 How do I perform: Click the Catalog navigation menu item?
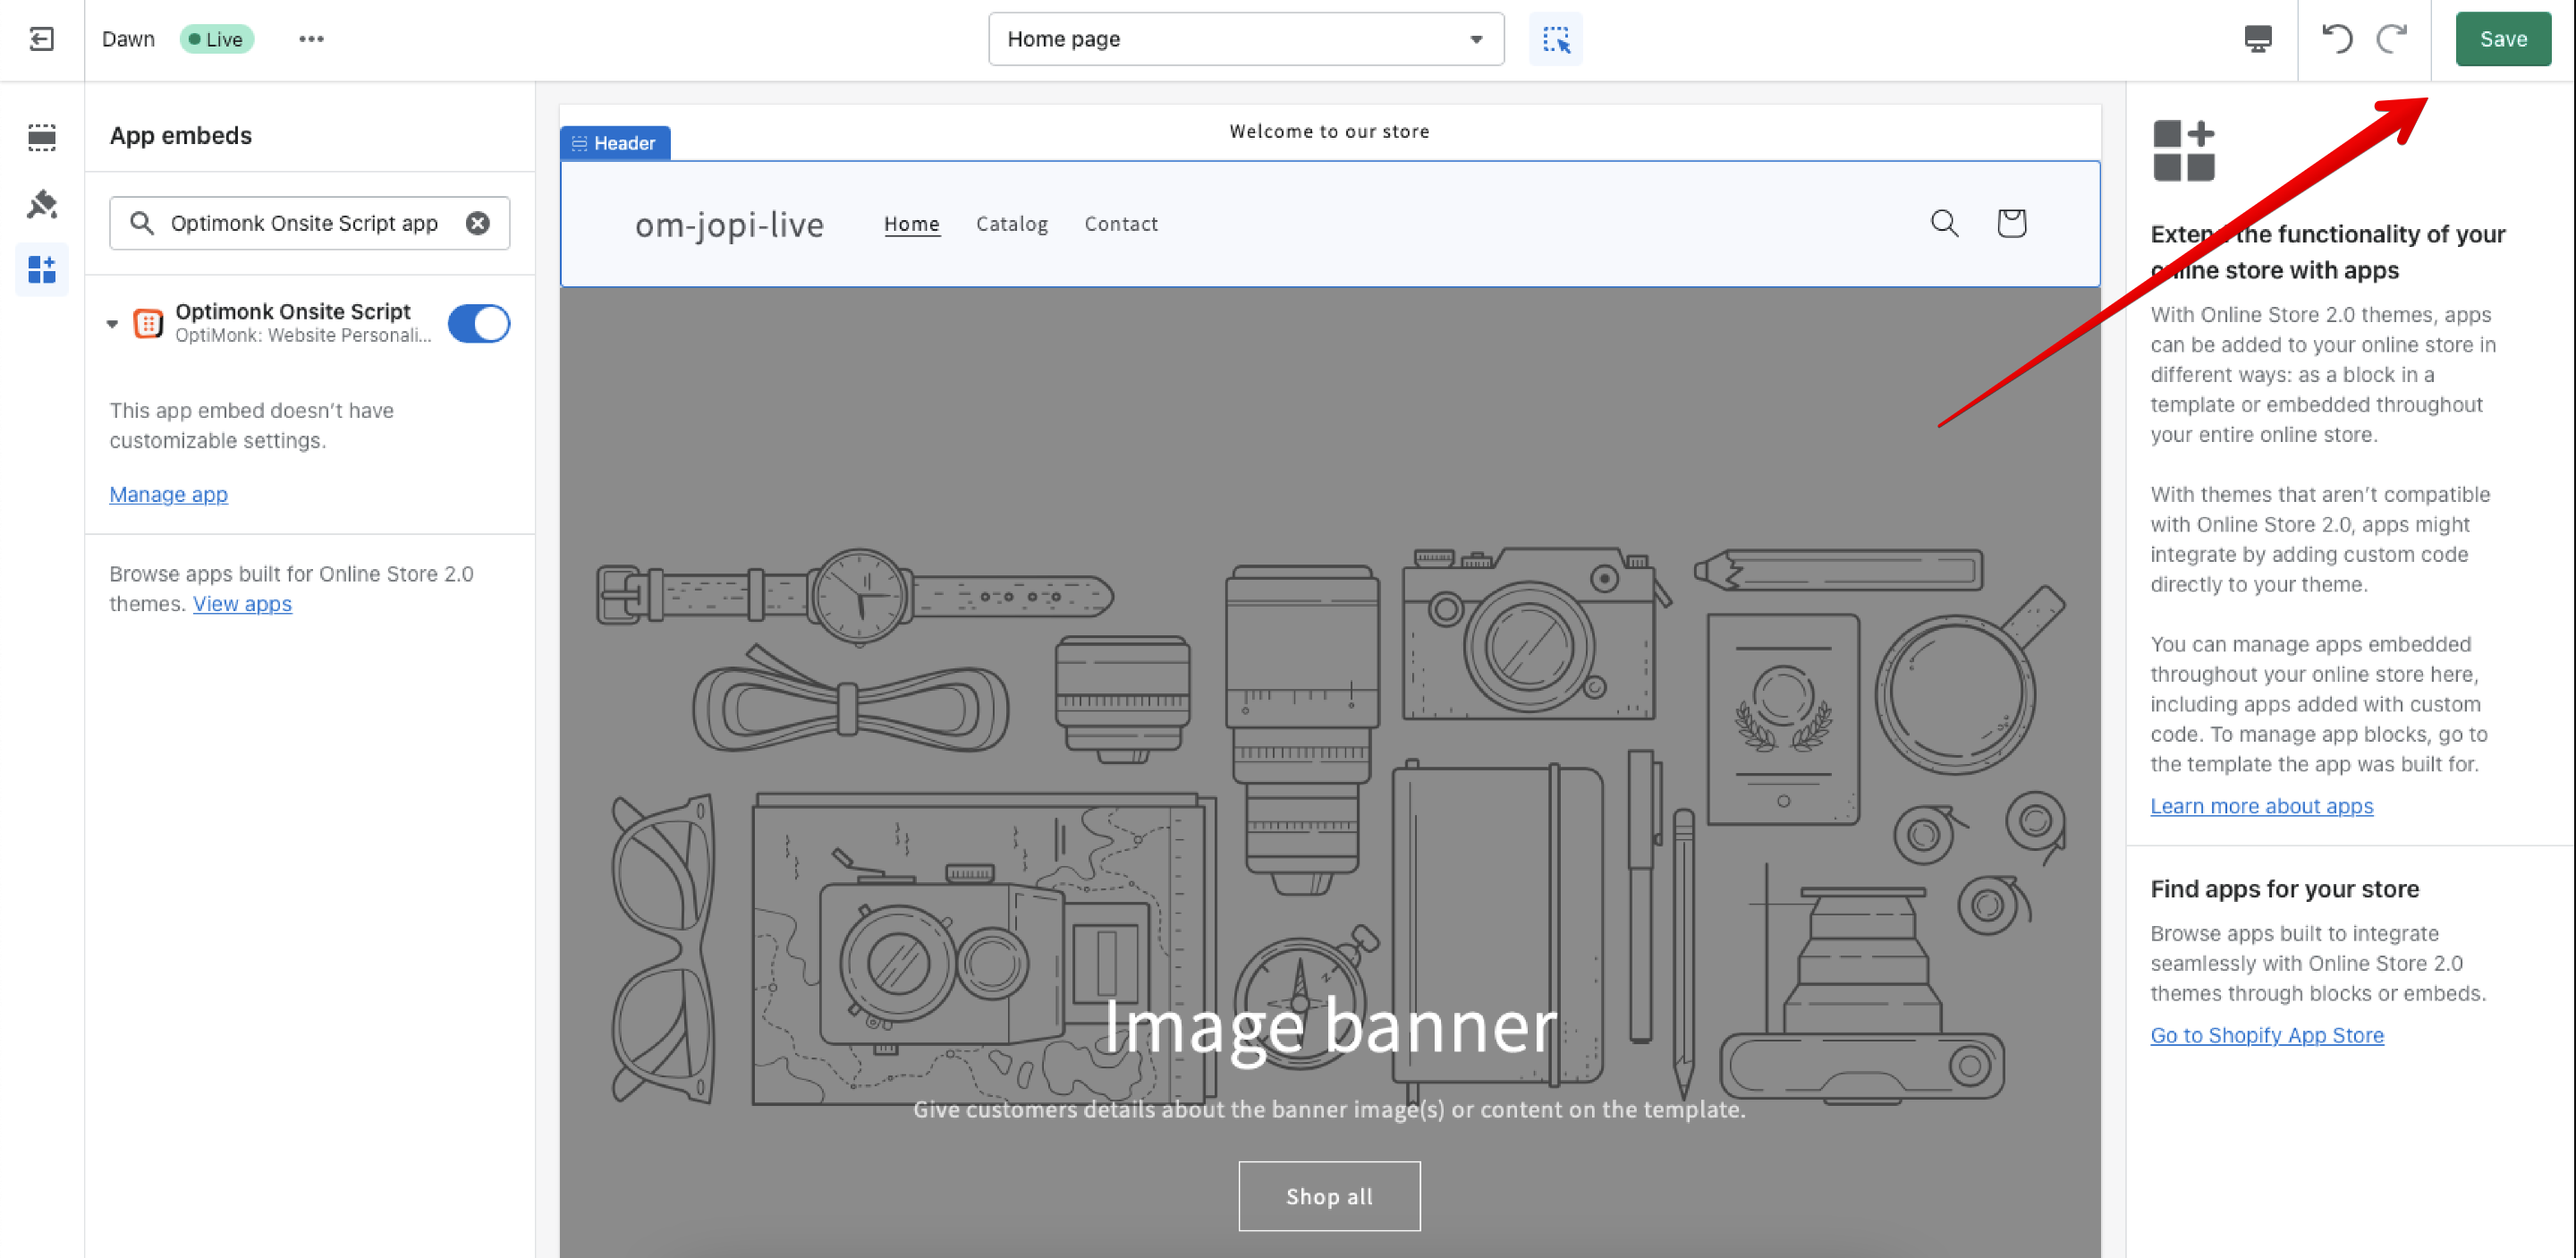pos(1011,224)
